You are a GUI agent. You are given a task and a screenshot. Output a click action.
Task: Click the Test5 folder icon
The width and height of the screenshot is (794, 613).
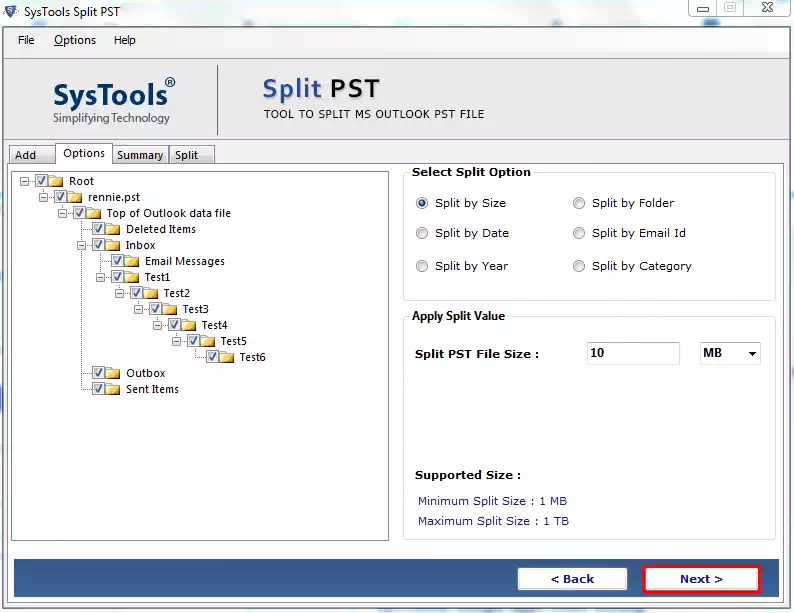208,341
